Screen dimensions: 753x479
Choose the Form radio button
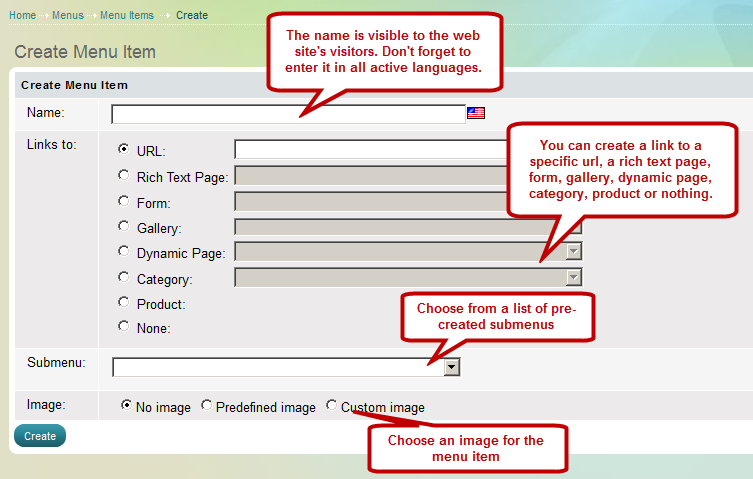coord(124,201)
